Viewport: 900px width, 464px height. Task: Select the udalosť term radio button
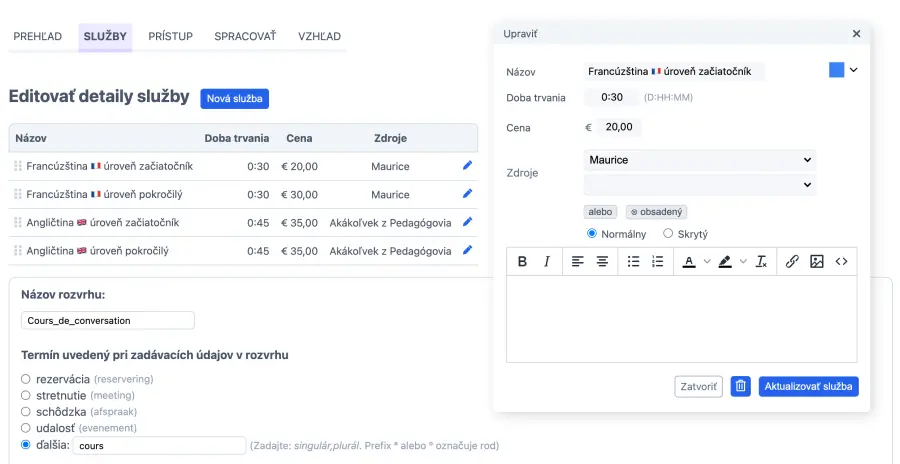[26, 428]
